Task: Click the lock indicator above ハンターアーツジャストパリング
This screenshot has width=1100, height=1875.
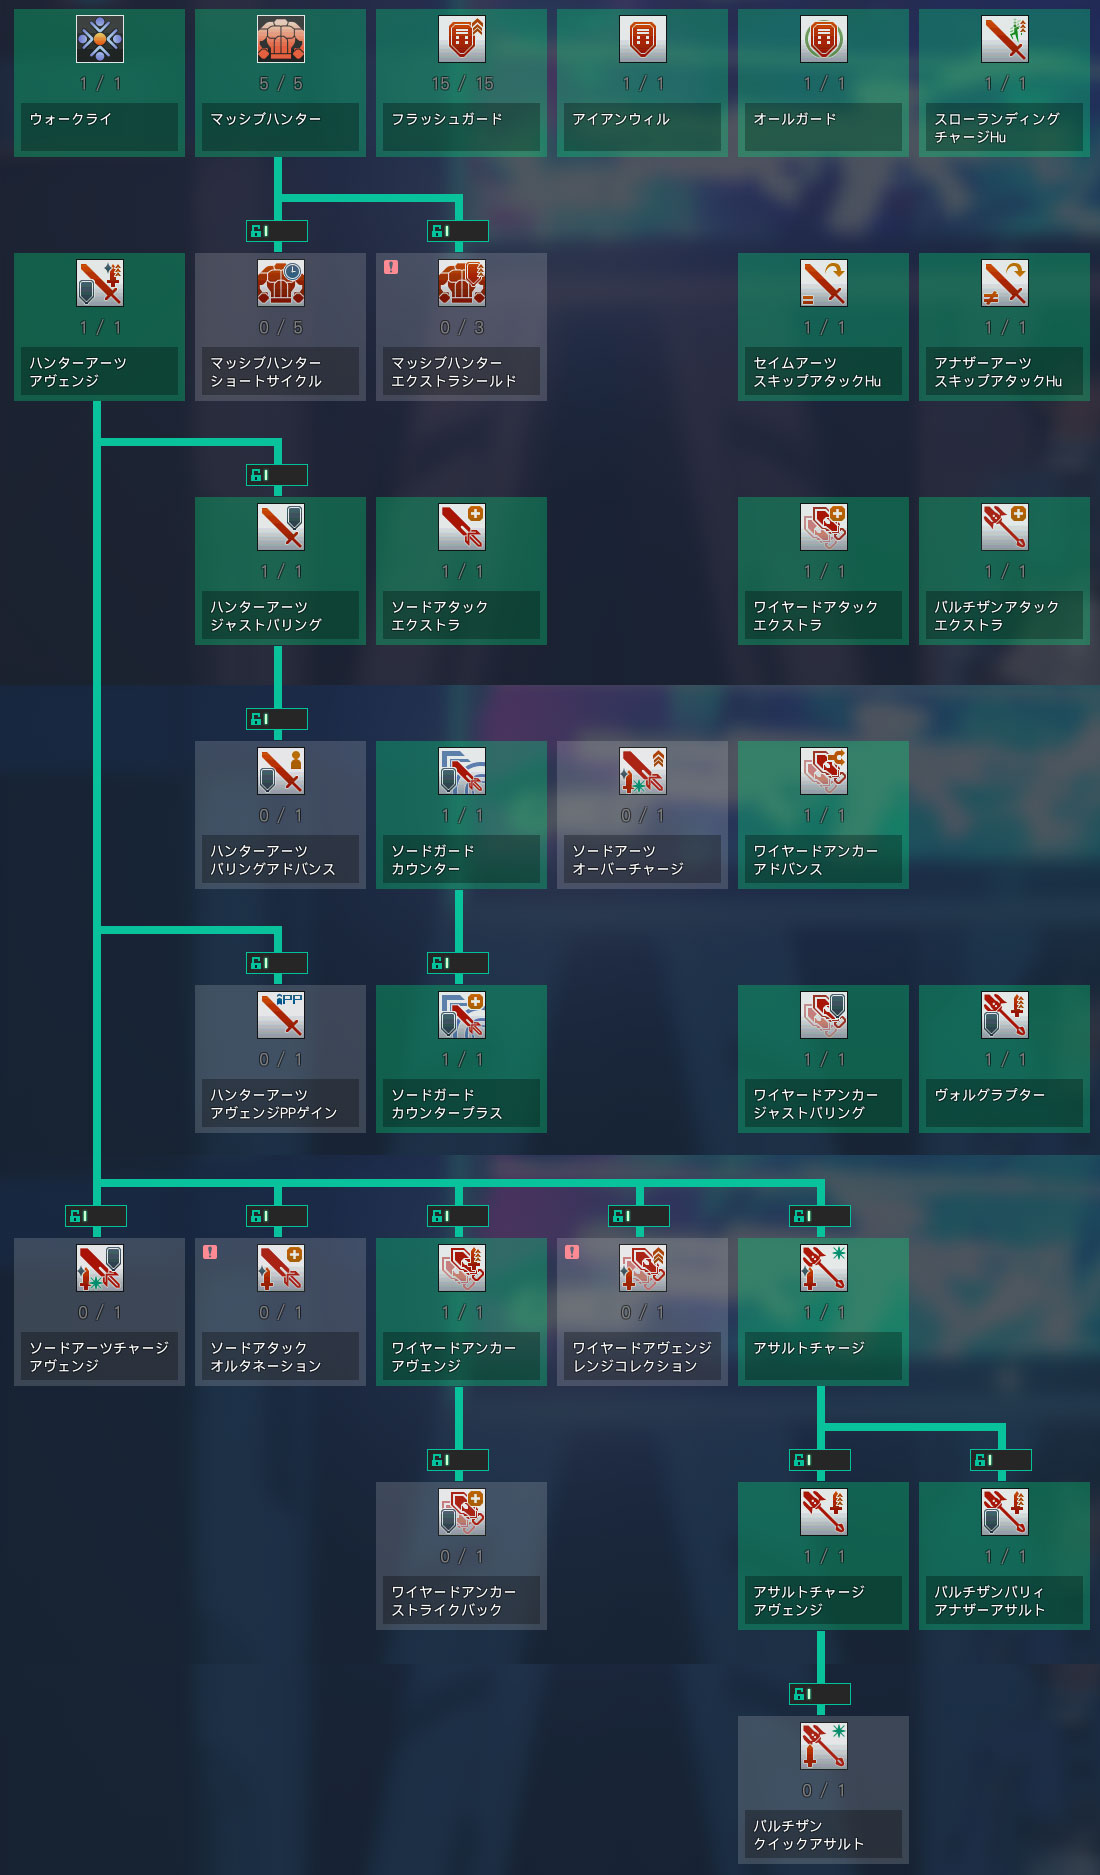Action: (277, 475)
